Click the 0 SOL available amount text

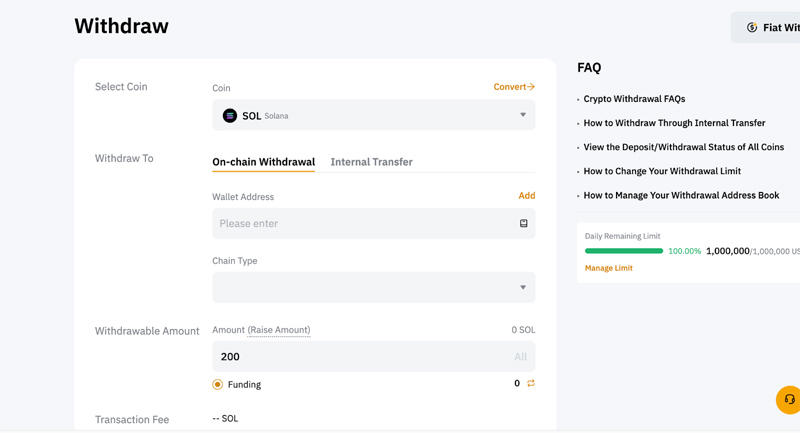tap(523, 330)
